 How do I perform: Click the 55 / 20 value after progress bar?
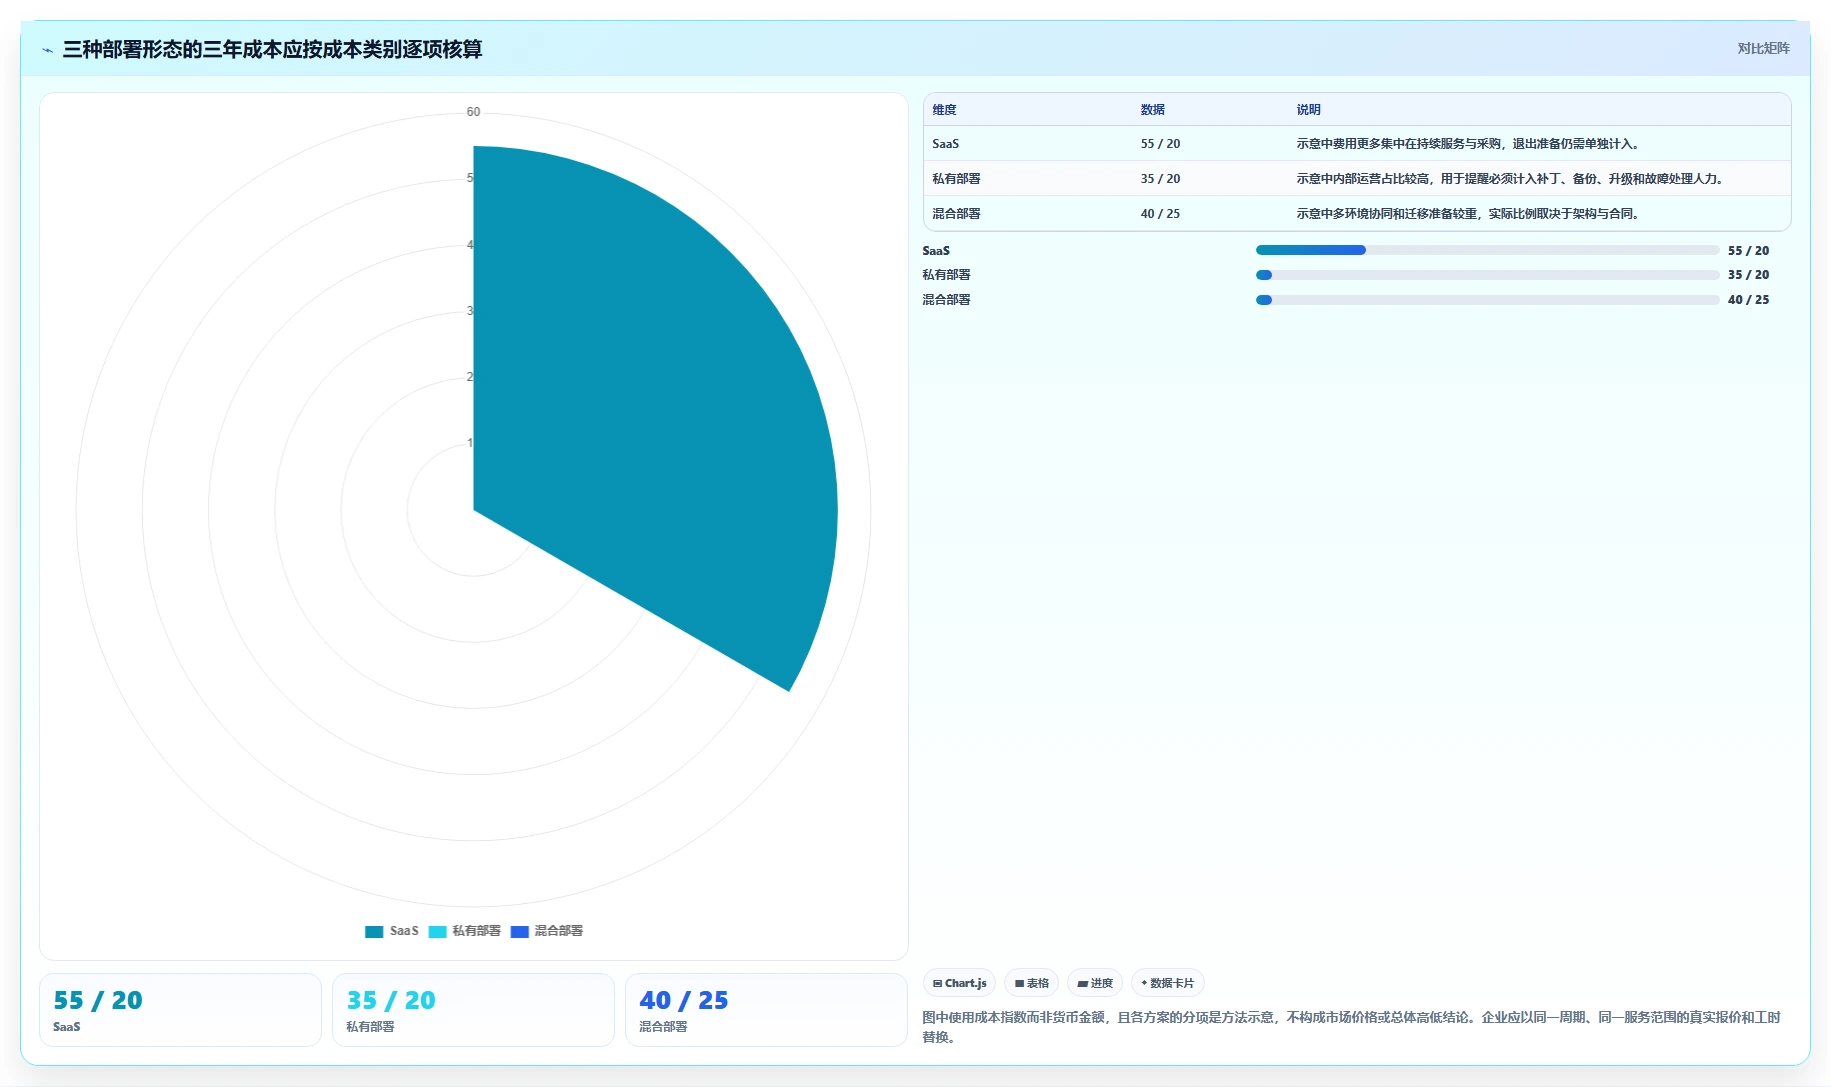pos(1748,251)
